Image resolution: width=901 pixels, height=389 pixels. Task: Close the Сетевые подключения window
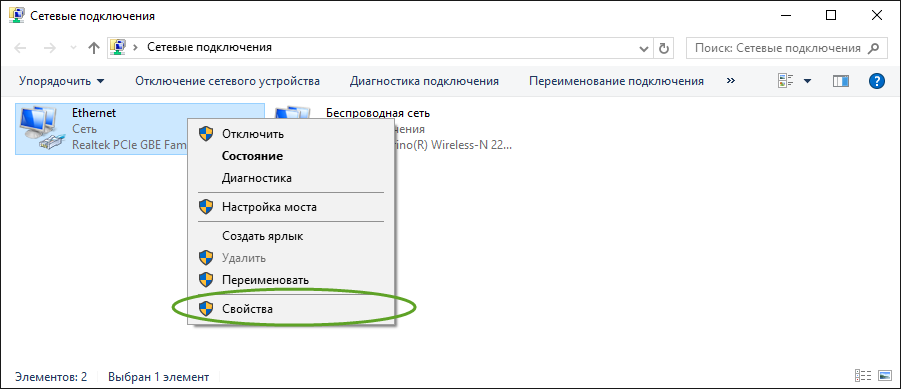point(876,16)
